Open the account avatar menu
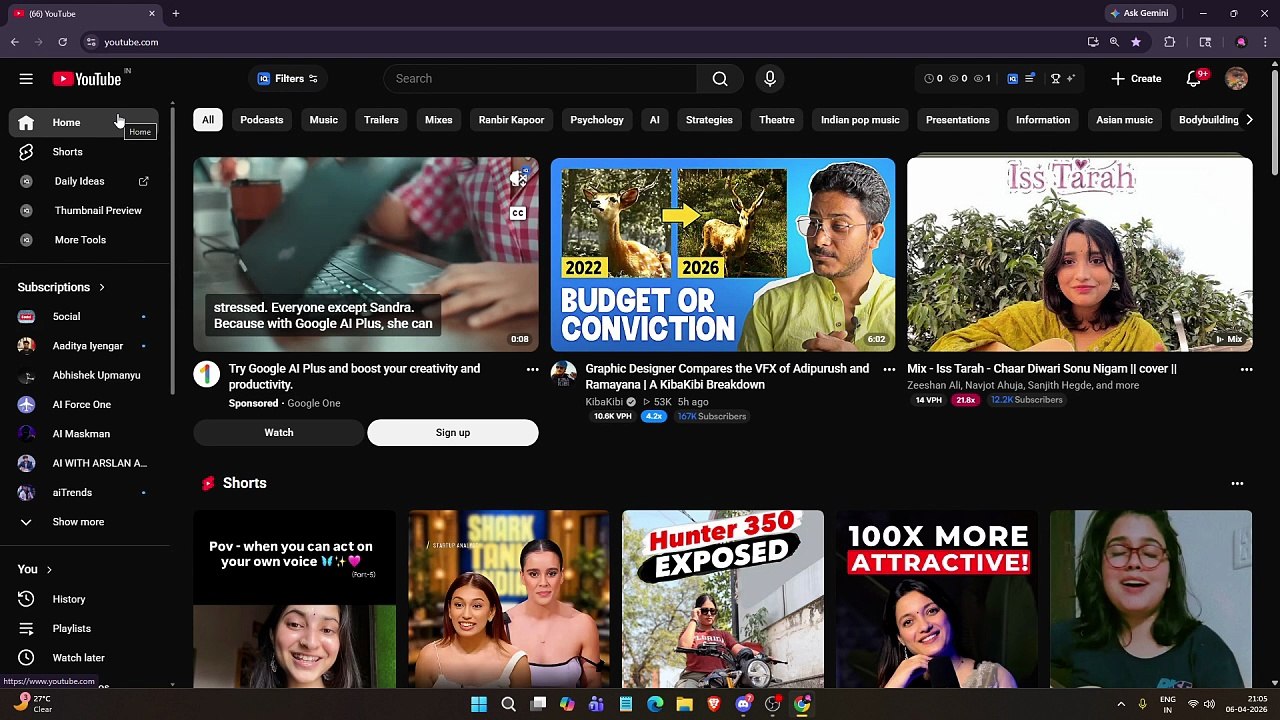Screen dimensions: 1280x720 click(x=1237, y=79)
